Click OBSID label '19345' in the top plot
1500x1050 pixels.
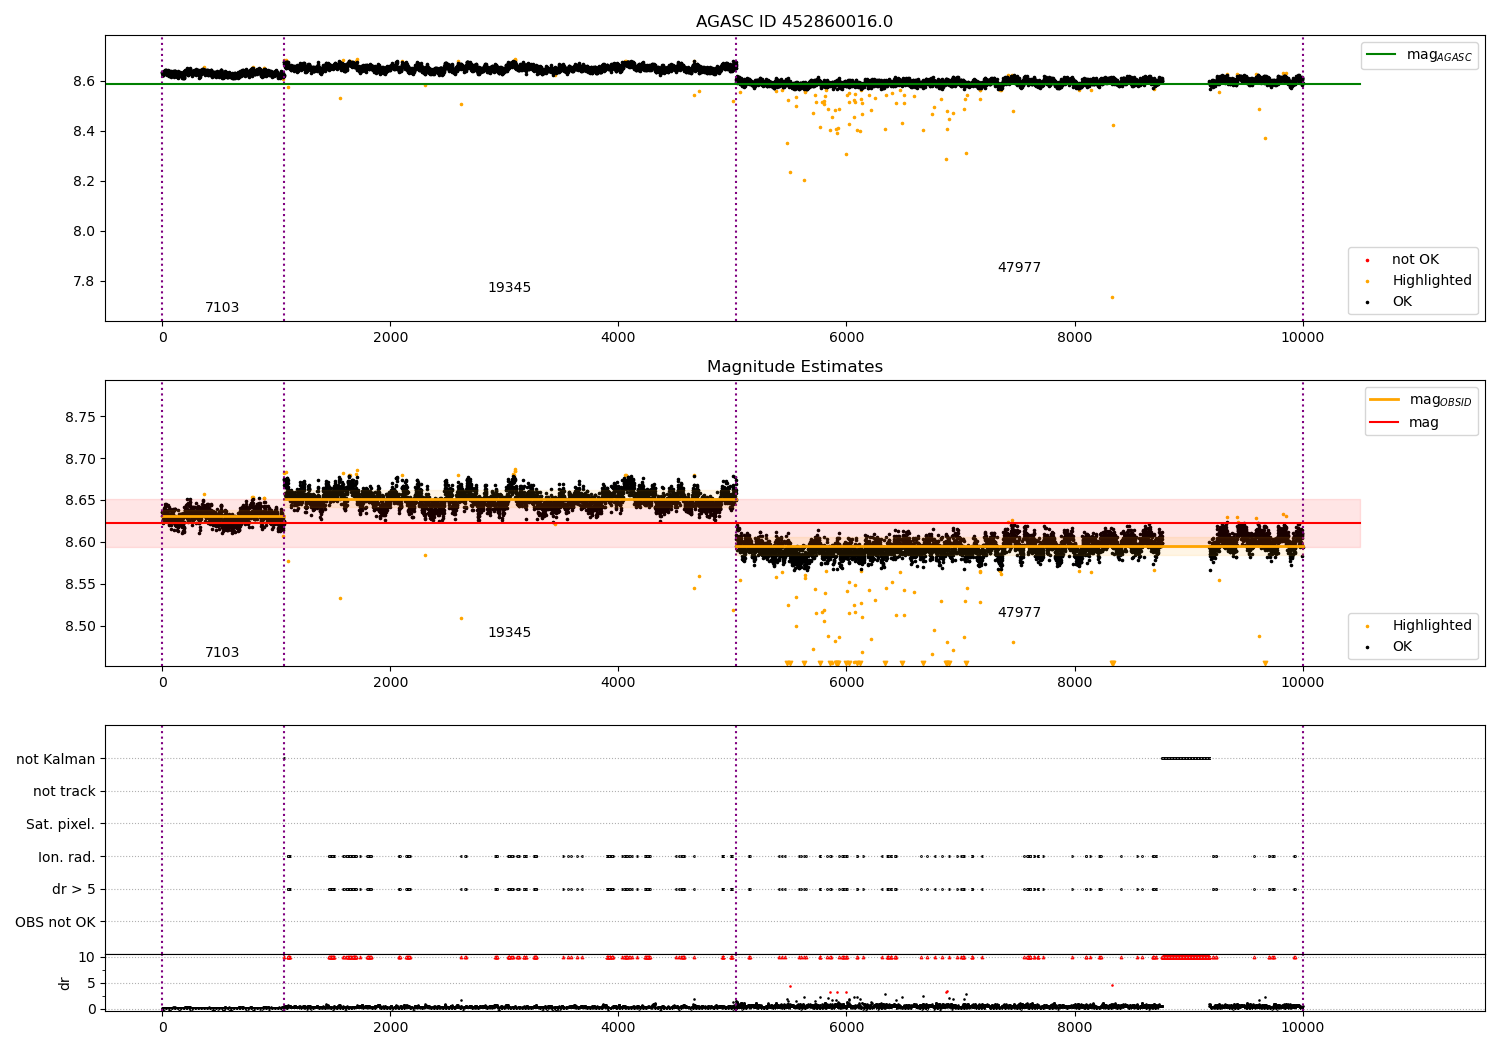tap(509, 288)
